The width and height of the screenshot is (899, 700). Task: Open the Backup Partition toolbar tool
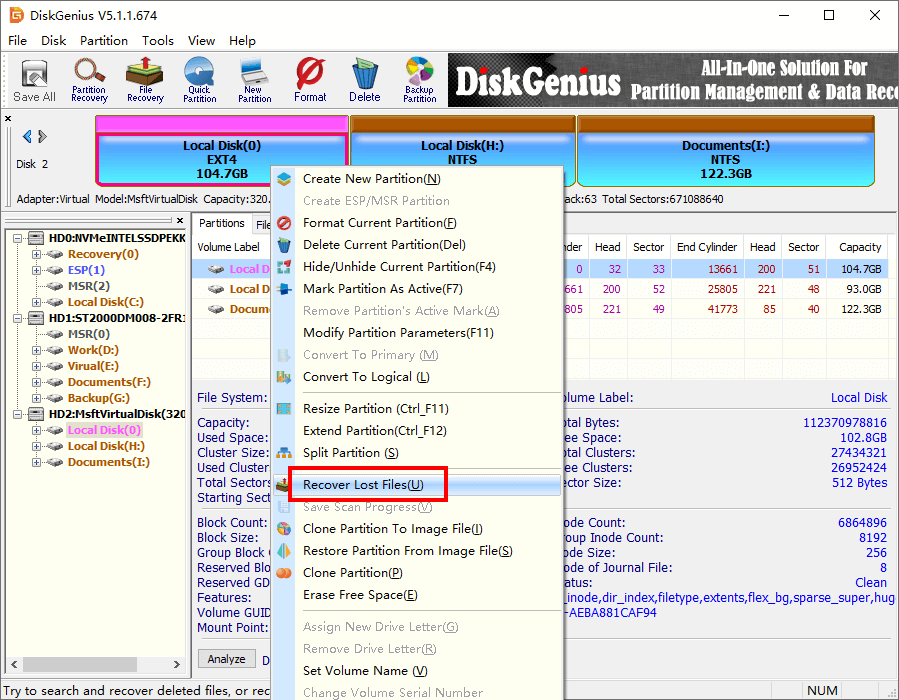click(x=419, y=80)
